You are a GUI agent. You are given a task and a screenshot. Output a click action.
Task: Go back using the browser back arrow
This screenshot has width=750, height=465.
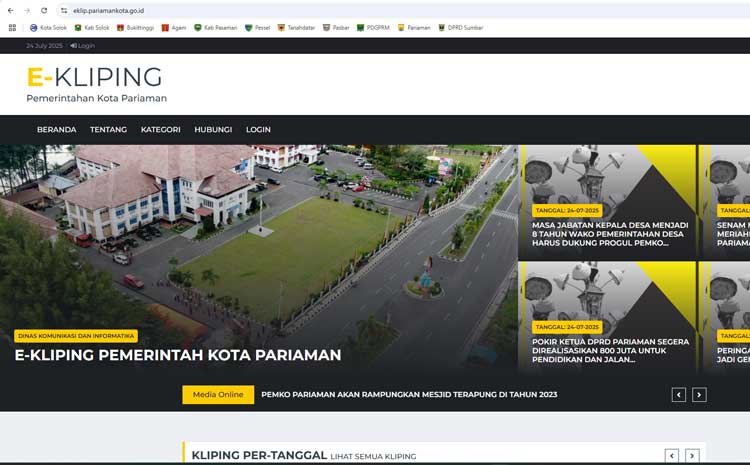tap(11, 11)
